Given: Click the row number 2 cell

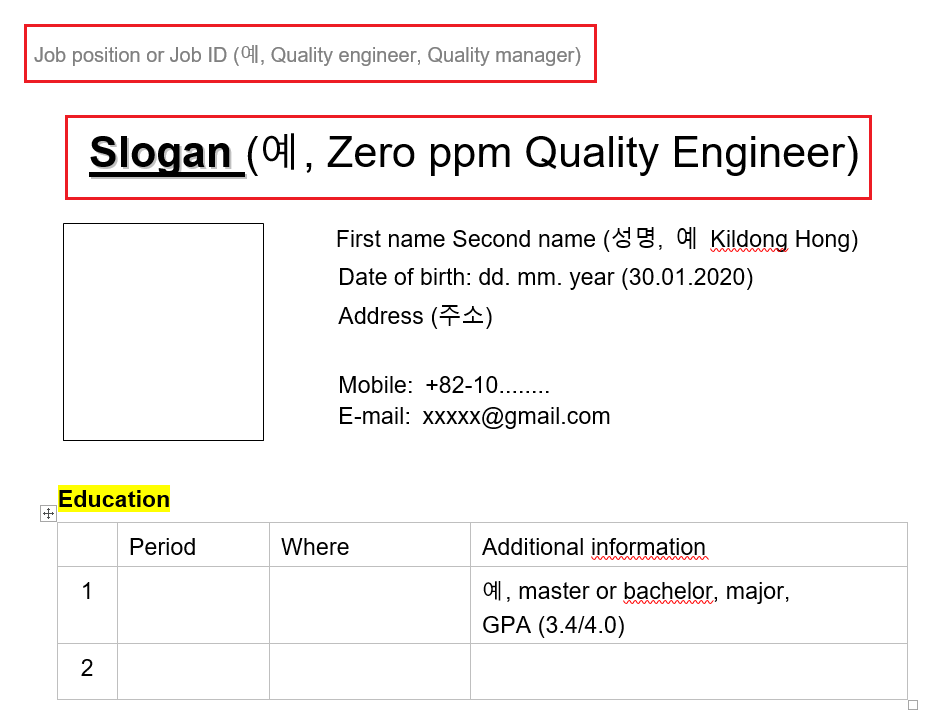Looking at the screenshot, I should click(87, 671).
